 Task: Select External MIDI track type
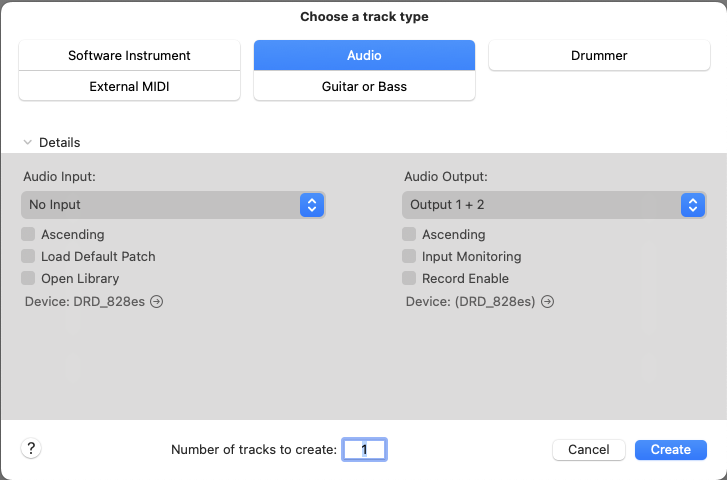129,87
